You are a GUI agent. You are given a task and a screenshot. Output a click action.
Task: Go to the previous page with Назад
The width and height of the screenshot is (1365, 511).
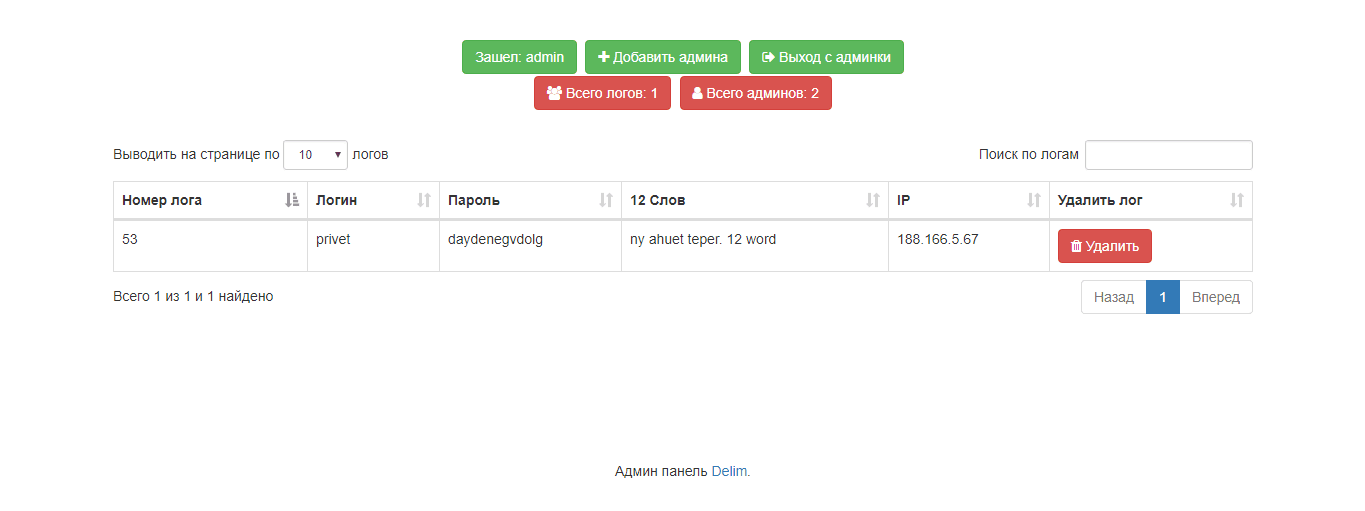pos(1113,297)
